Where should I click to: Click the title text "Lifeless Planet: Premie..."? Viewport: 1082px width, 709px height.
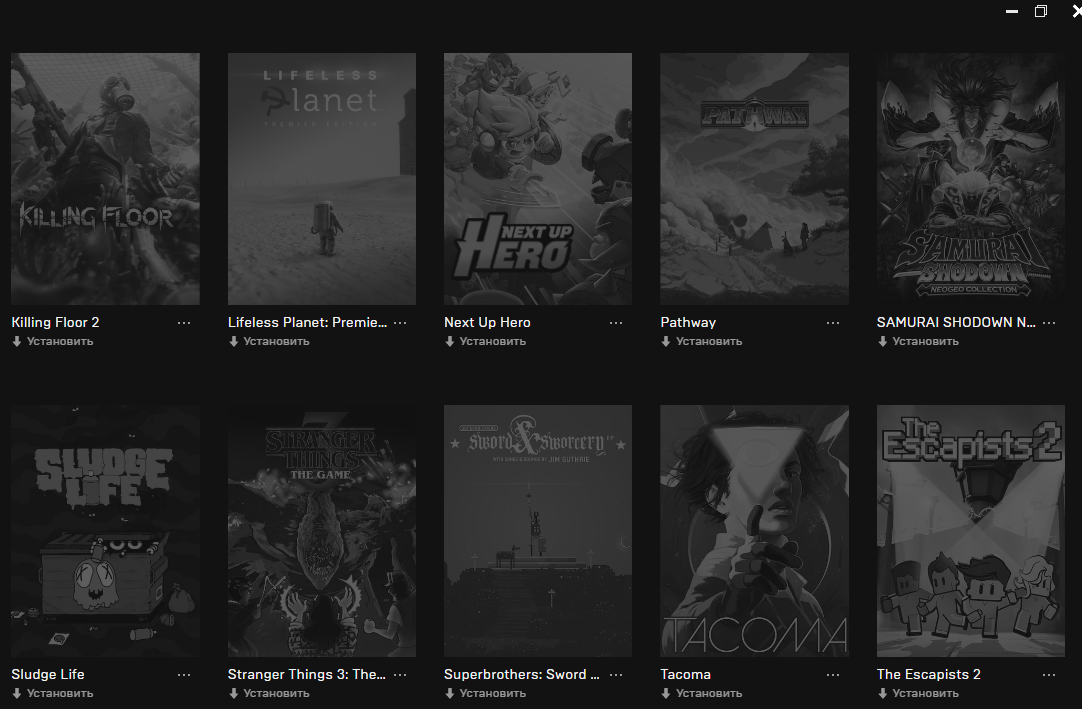307,322
